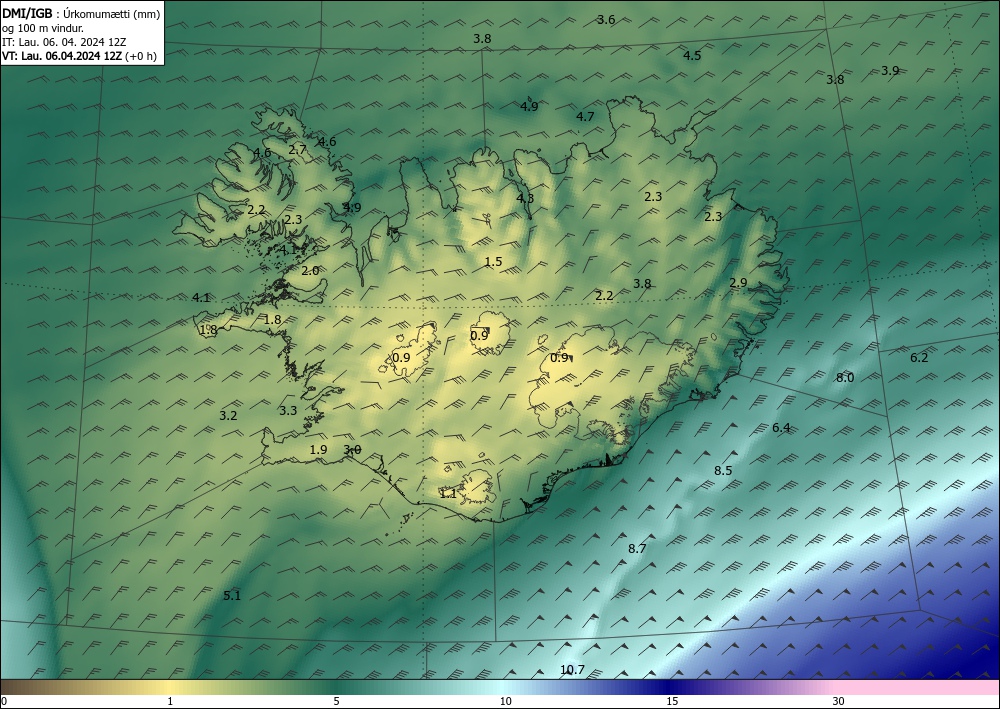This screenshot has height=709, width=1000.
Task: Click the 'DMI/IGB : Úrkomumætti (mm)' title line
Action: click(82, 13)
